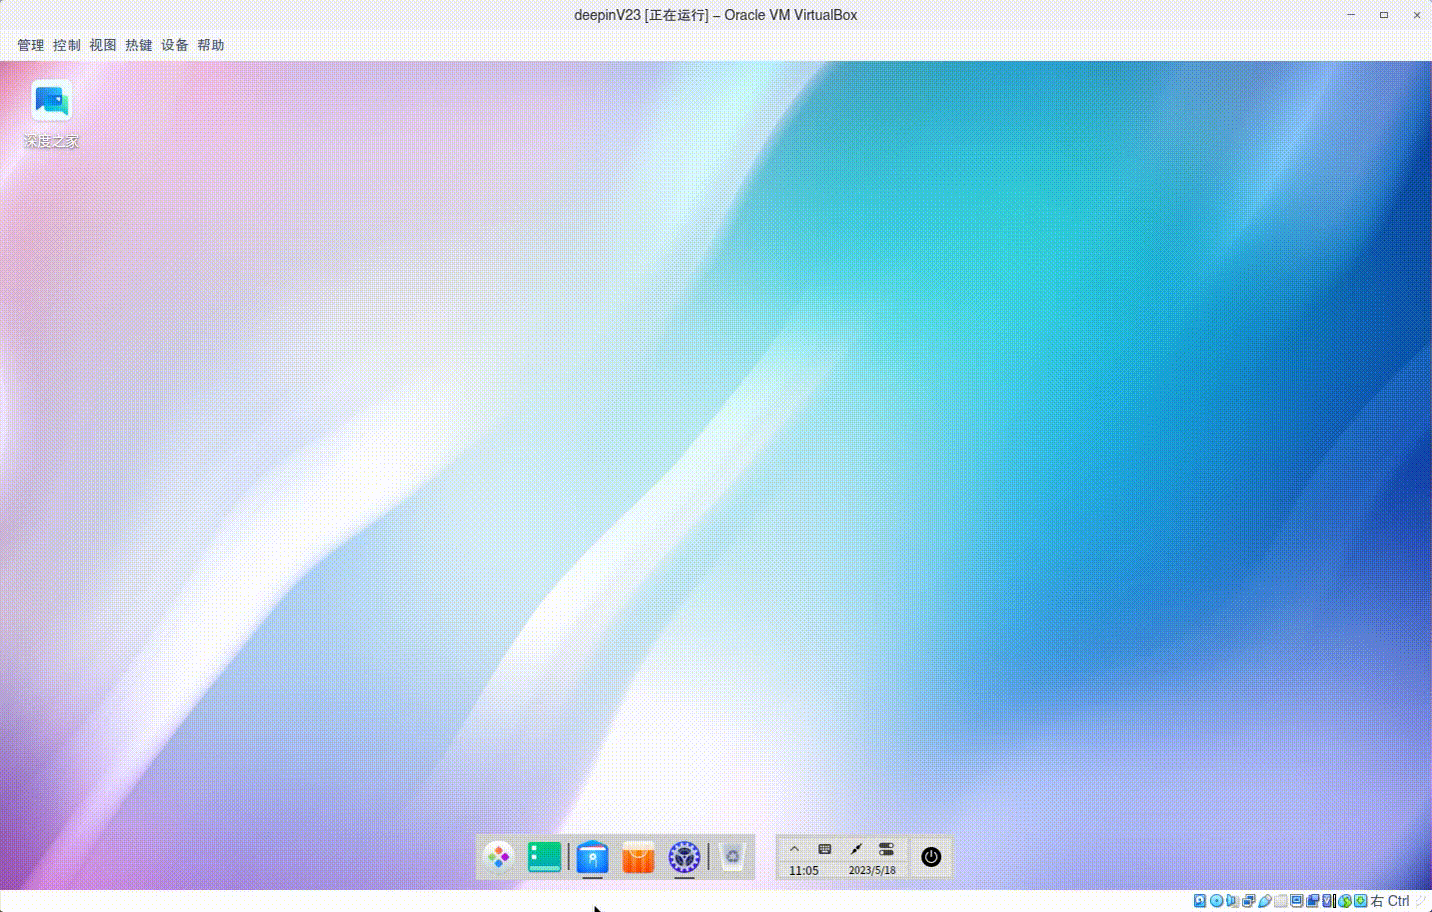Toggle the onscreen input pen indicator
Screen dimensions: 1432x912
(856, 848)
